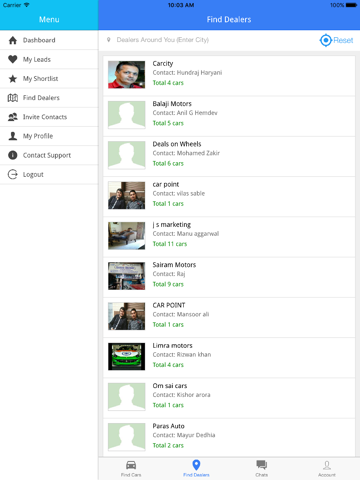Open My Leads menu item
Viewport: 360px width, 480px height.
49,59
